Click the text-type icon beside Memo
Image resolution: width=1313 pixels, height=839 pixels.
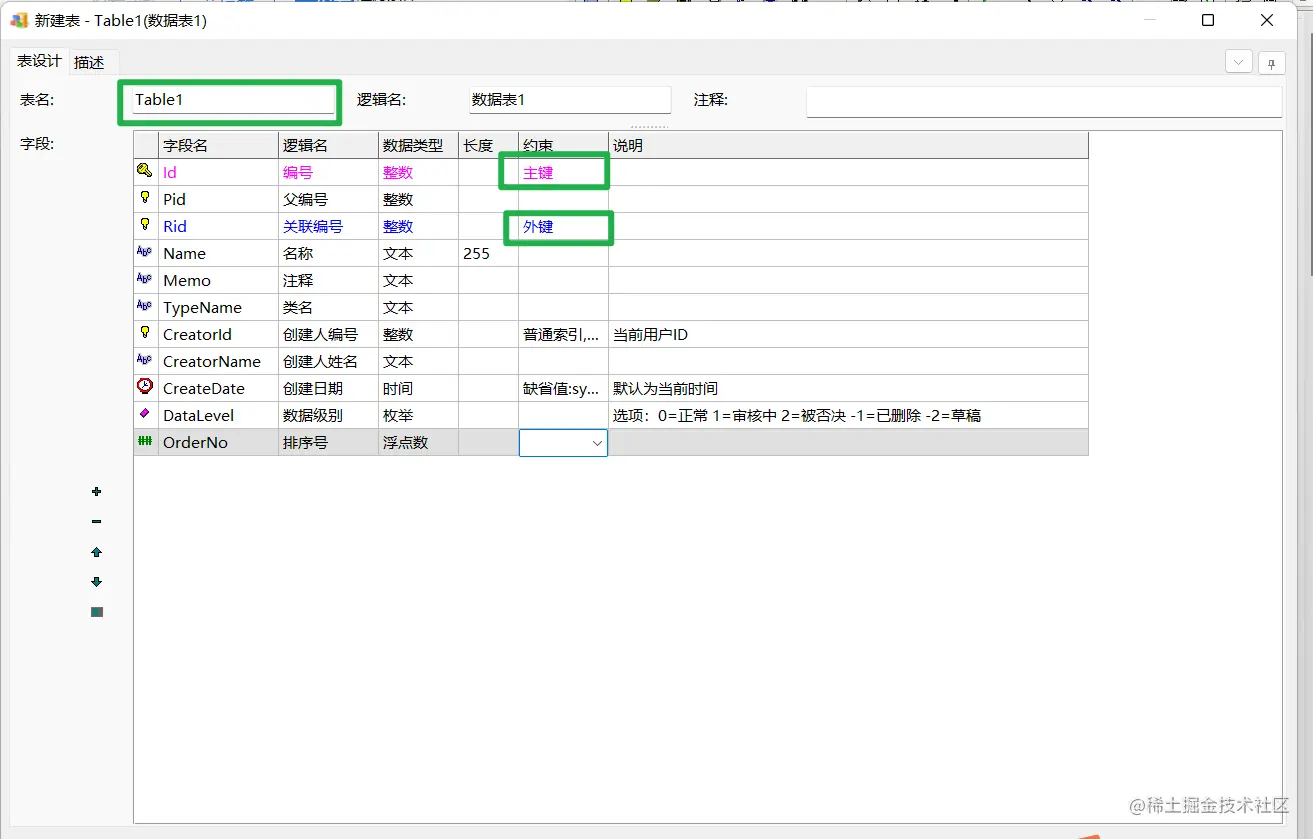tap(145, 280)
